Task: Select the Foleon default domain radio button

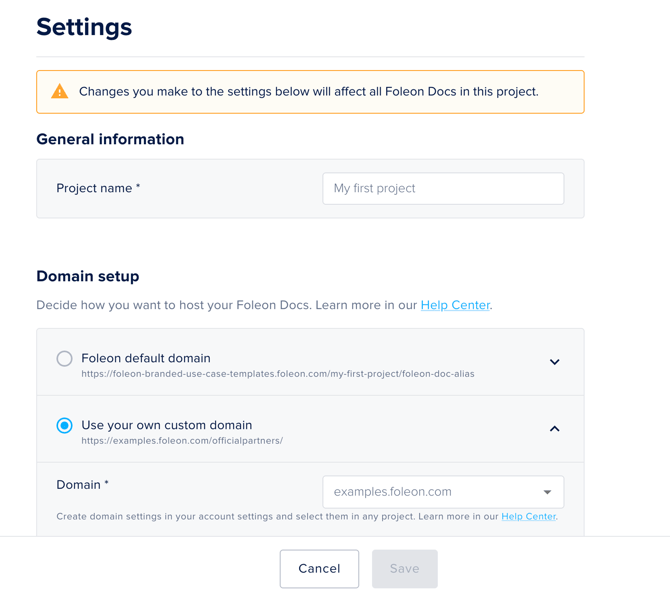Action: [64, 358]
